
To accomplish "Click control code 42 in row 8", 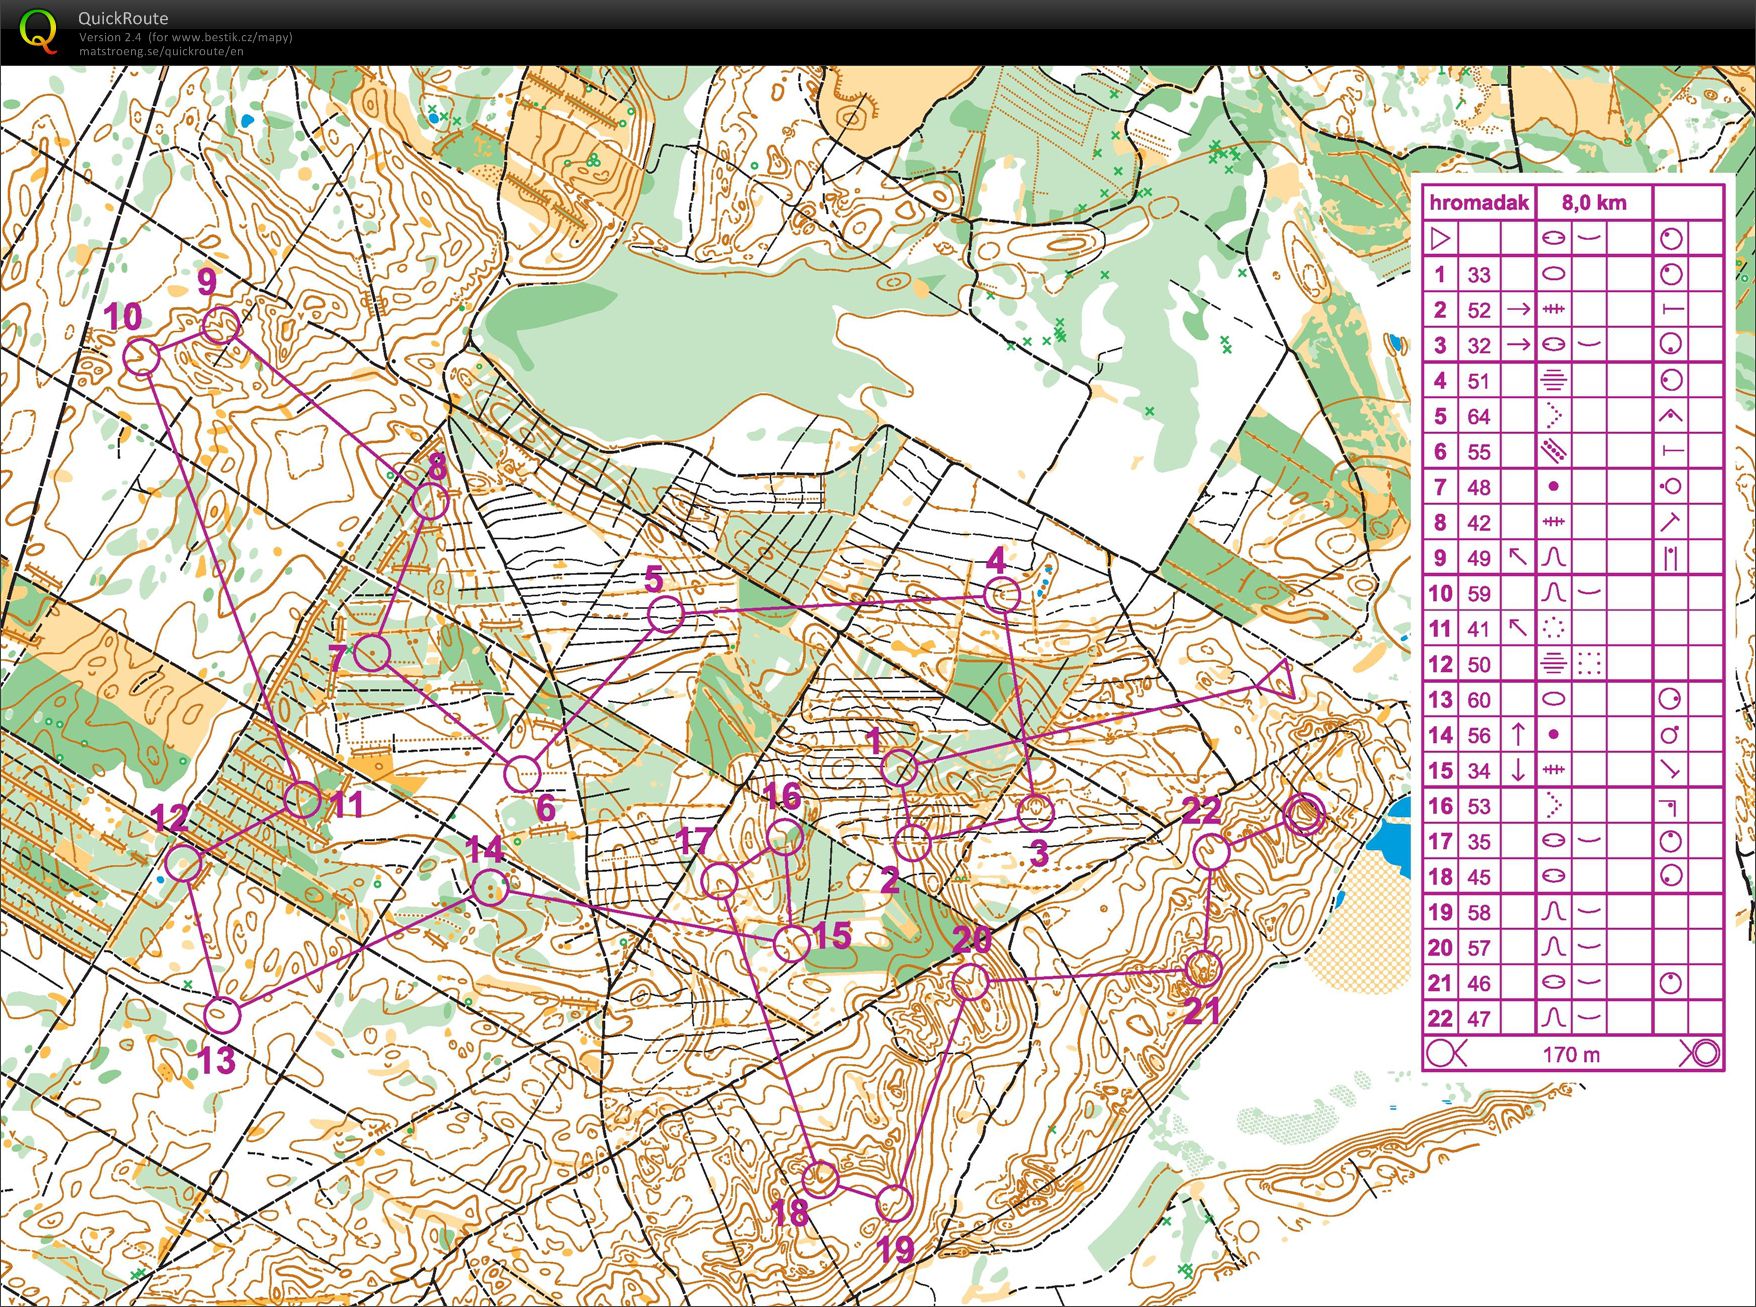I will pyautogui.click(x=1479, y=523).
